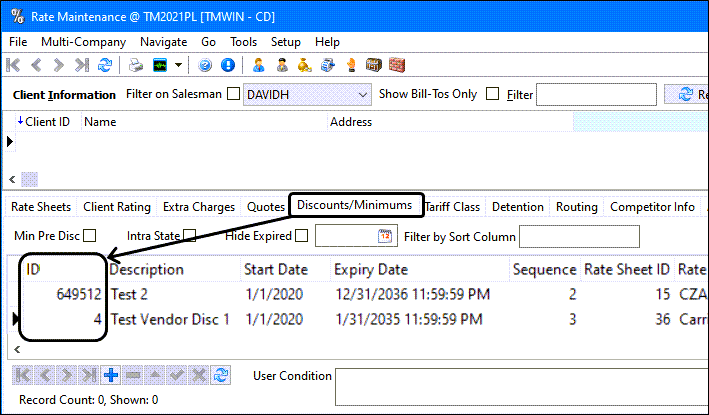Click the blue exclamation mark icon
Viewport: 709px width, 415px height.
[228, 65]
